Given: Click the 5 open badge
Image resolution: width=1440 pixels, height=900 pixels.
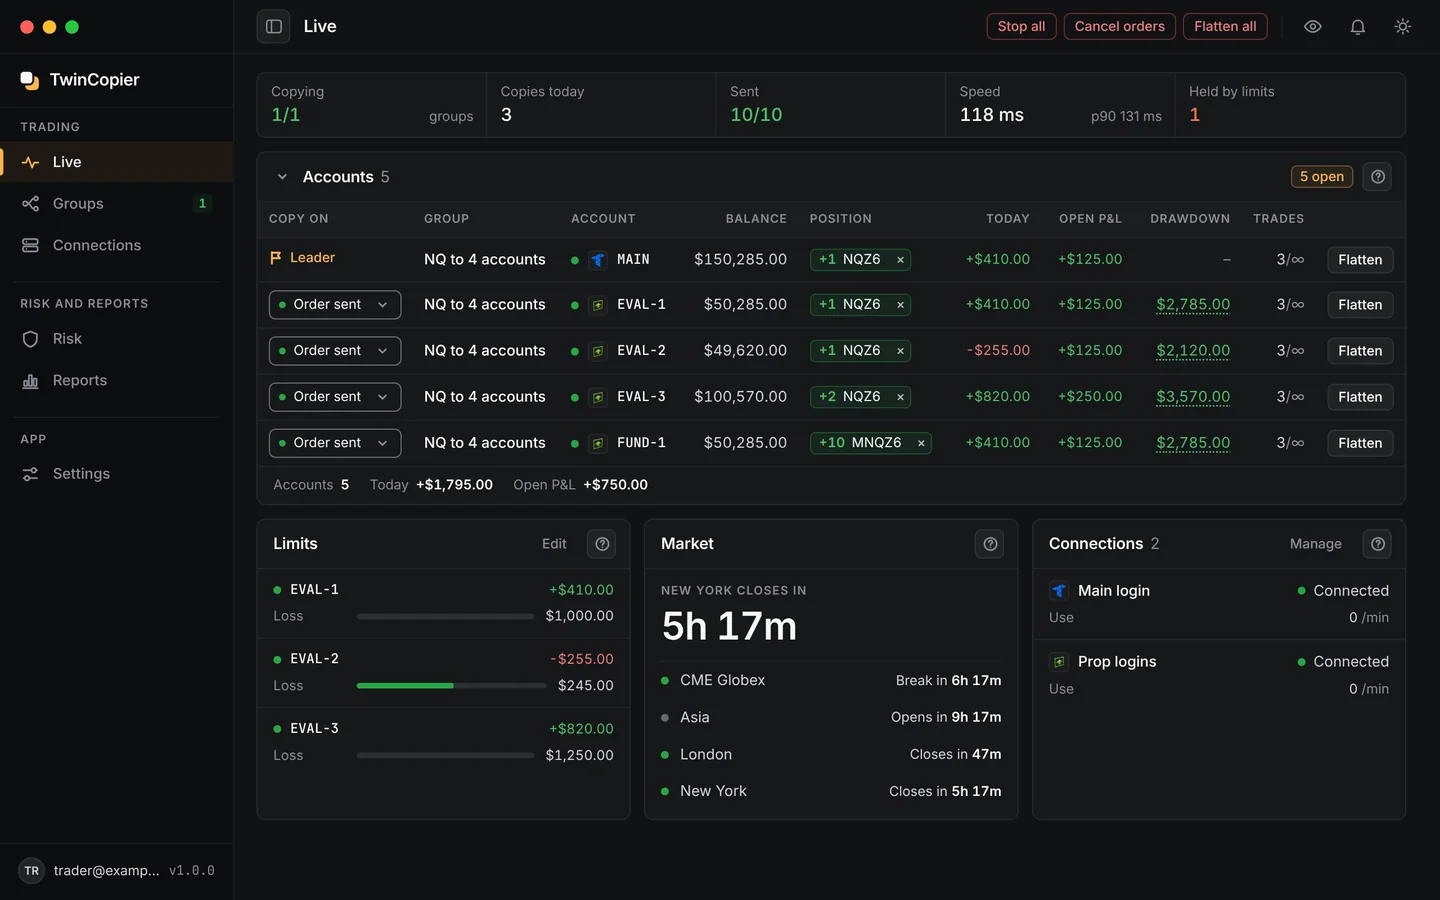Looking at the screenshot, I should click(1321, 177).
